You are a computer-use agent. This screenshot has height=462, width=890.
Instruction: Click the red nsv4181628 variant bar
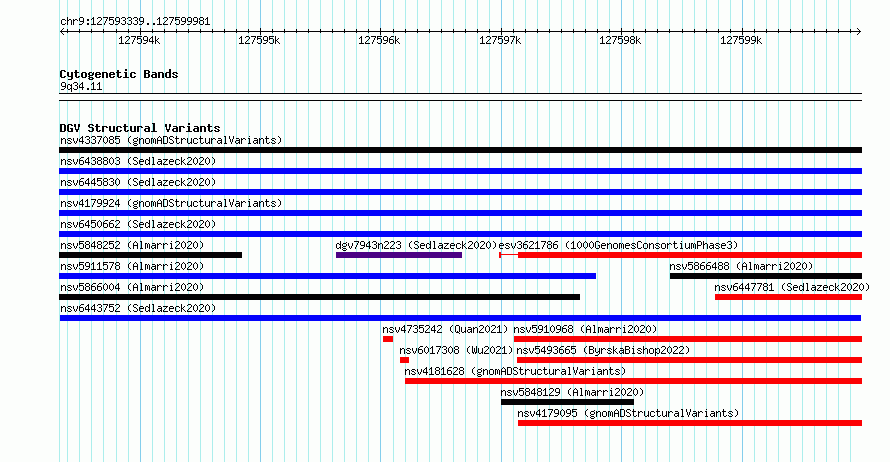pyautogui.click(x=633, y=381)
